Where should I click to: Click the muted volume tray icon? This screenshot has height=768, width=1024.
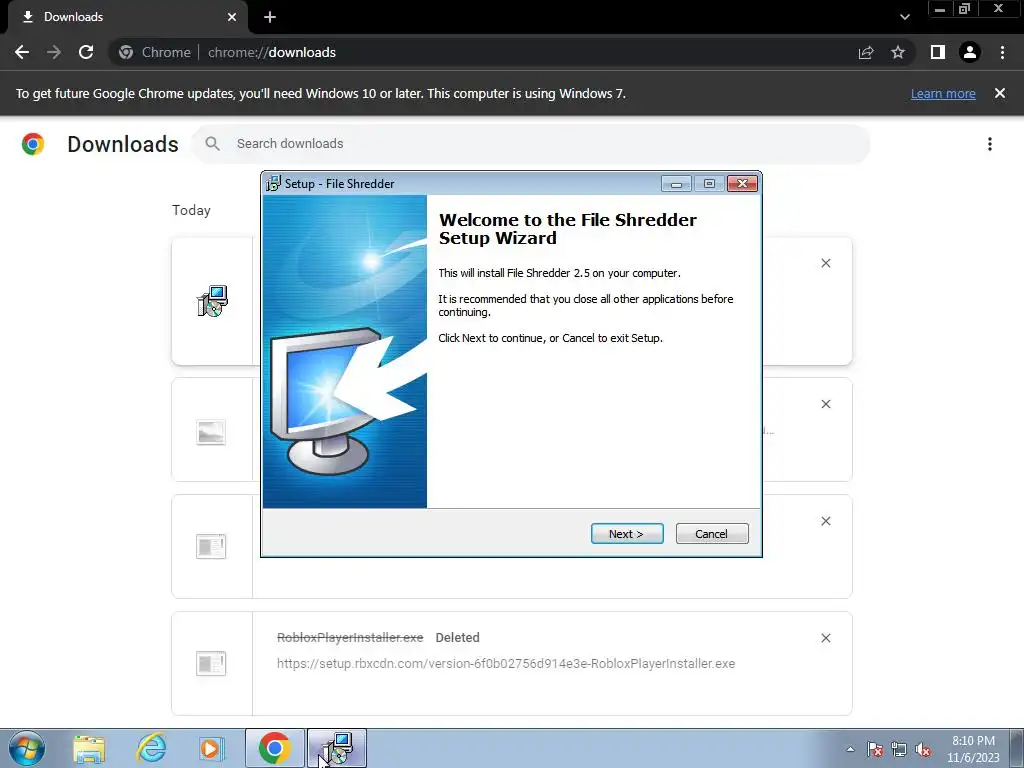[923, 749]
